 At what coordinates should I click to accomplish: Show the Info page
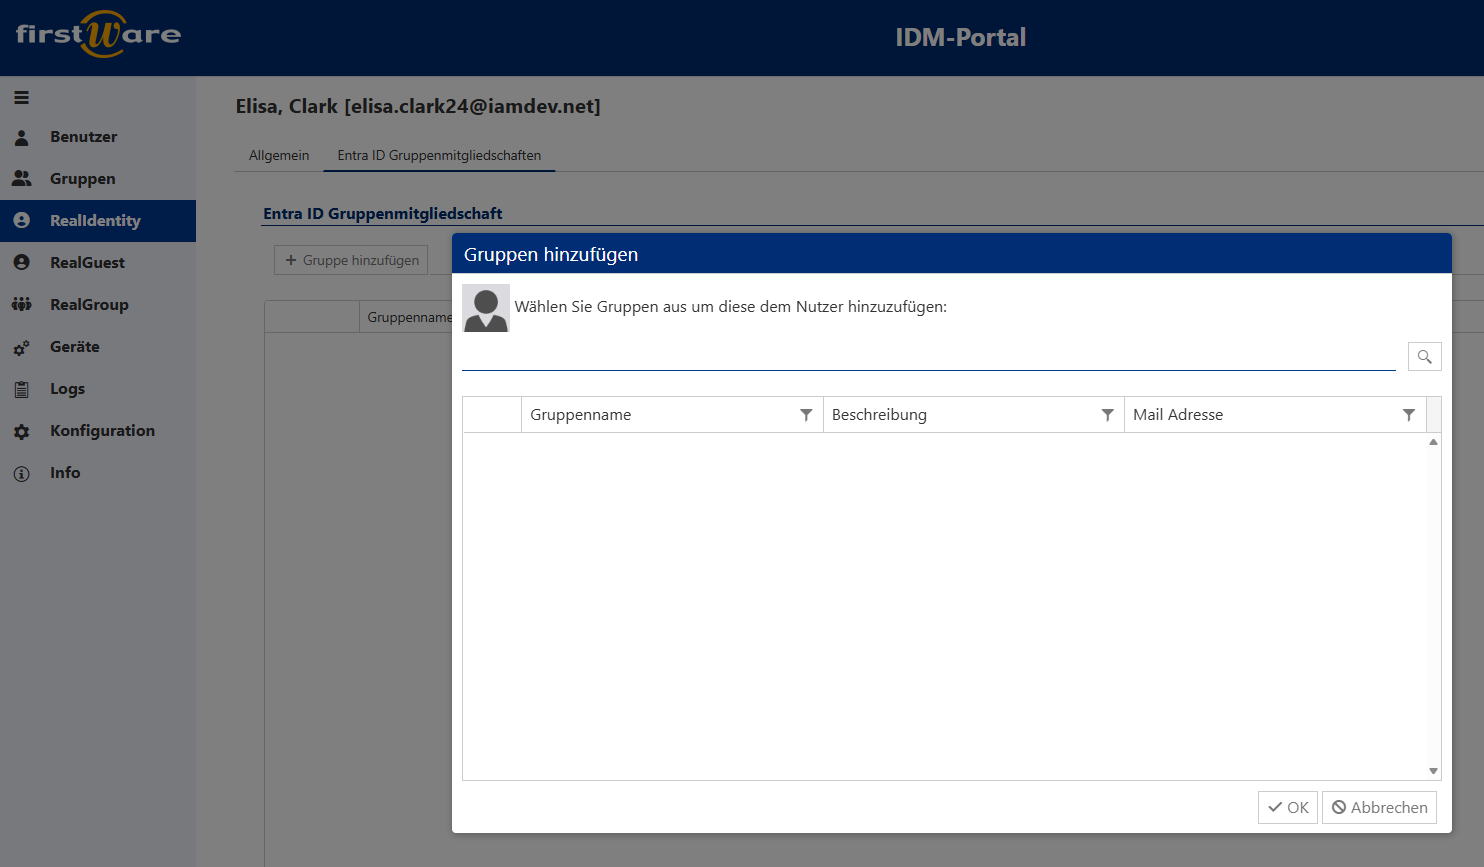pos(65,472)
